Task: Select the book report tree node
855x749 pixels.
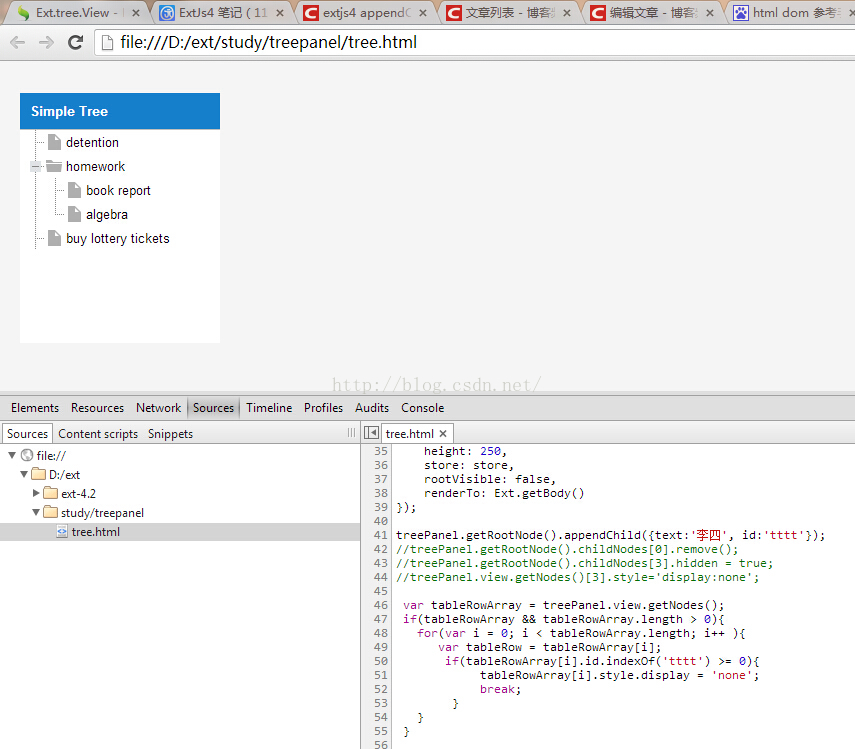Action: pyautogui.click(x=118, y=190)
